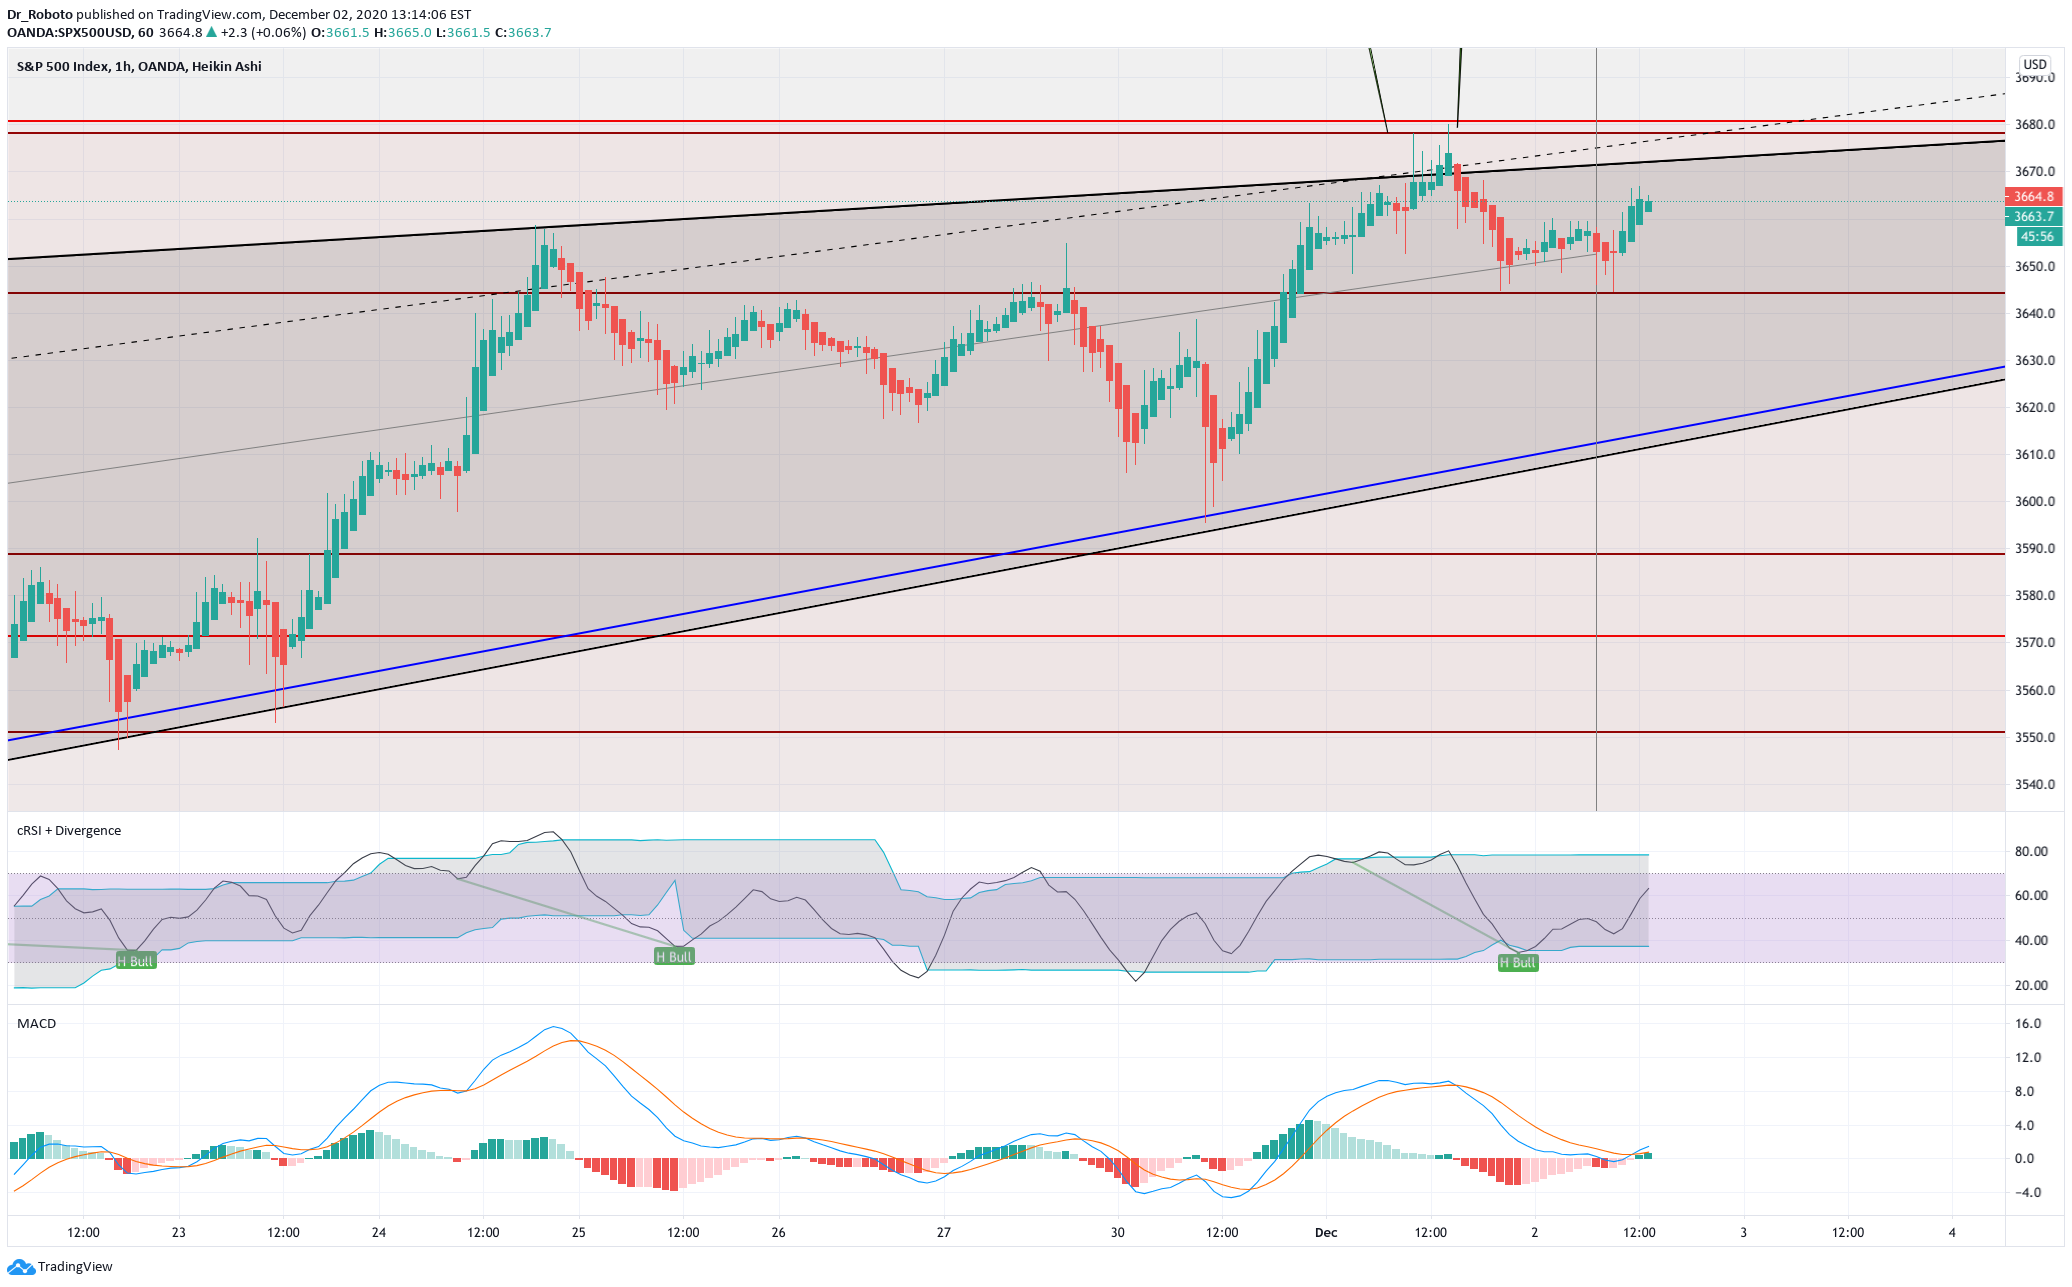The image size is (2072, 1287).
Task: Click the 27 date on the time axis
Action: point(943,1233)
